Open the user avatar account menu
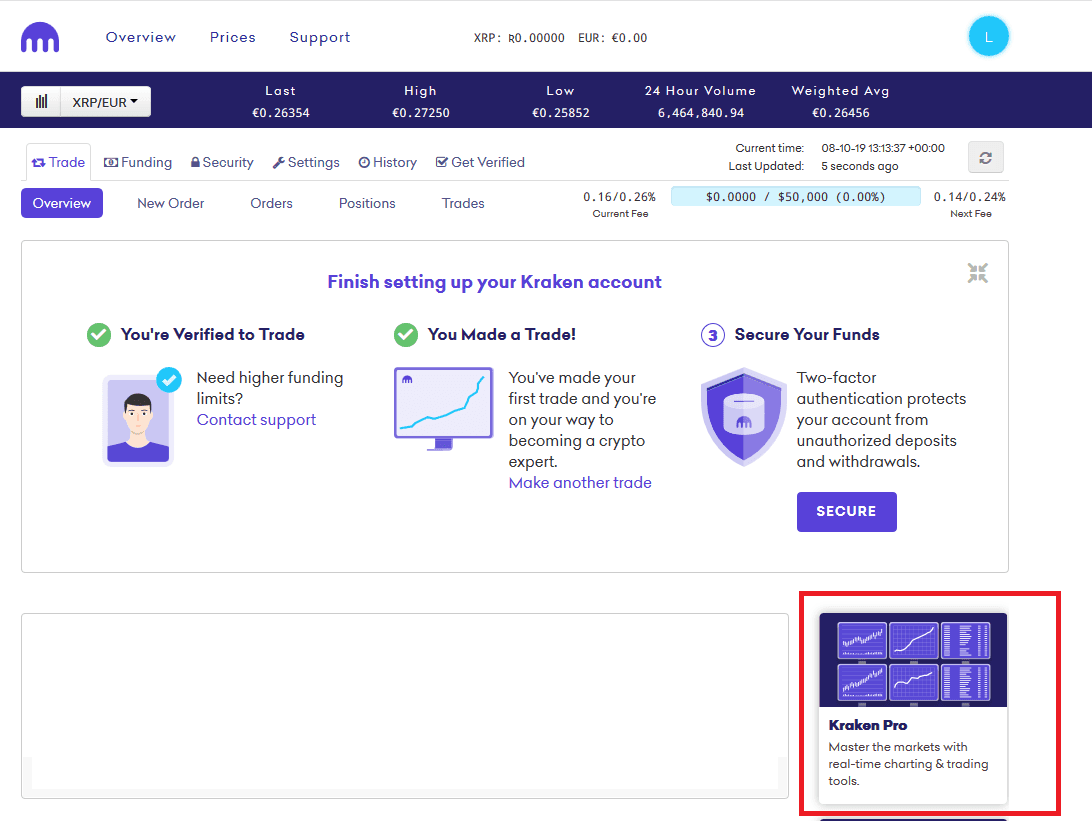1092x821 pixels. (x=988, y=38)
